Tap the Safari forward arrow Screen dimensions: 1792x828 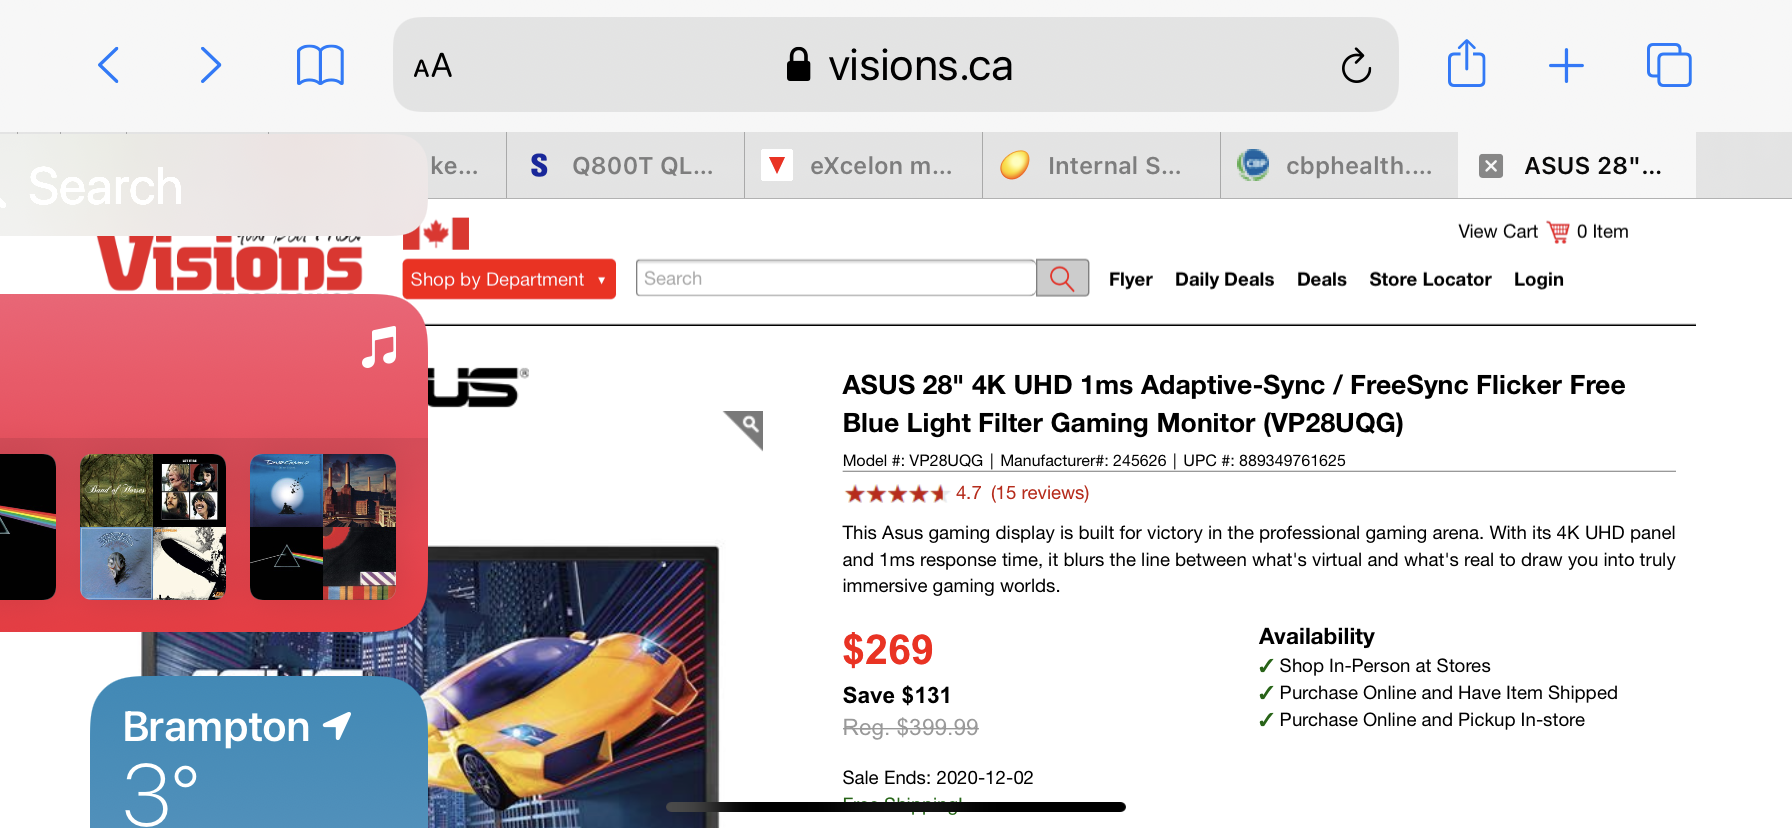click(209, 66)
